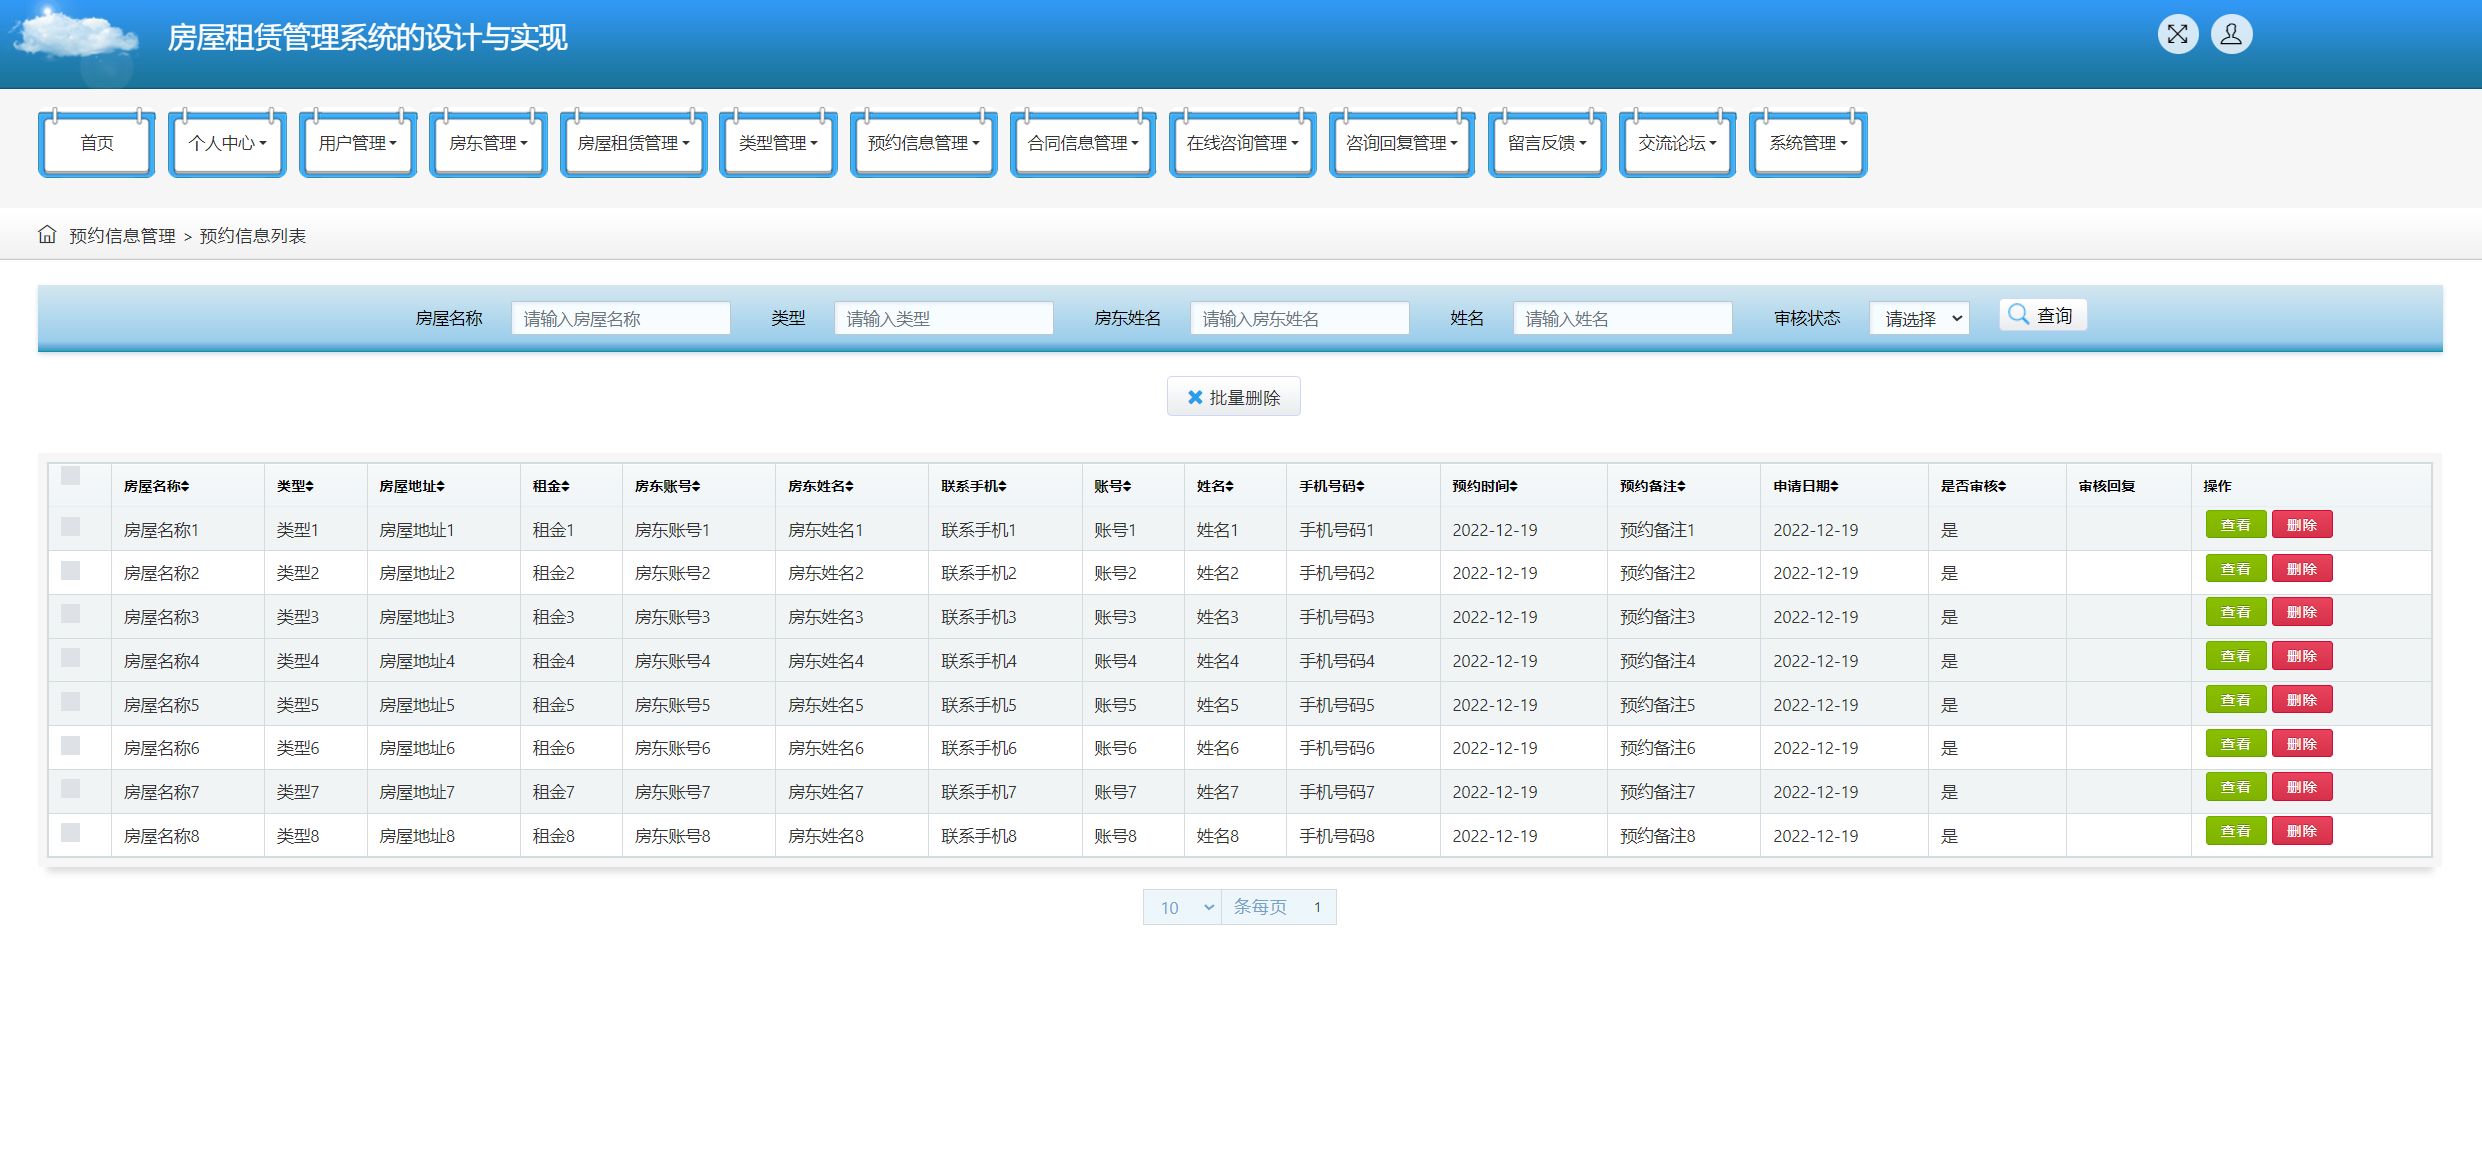
Task: Click the fullscreen toggle icon in header
Action: coord(2177,35)
